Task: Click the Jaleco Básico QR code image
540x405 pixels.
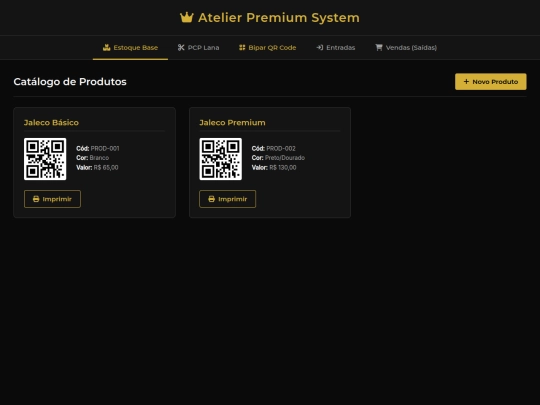Action: point(45,159)
